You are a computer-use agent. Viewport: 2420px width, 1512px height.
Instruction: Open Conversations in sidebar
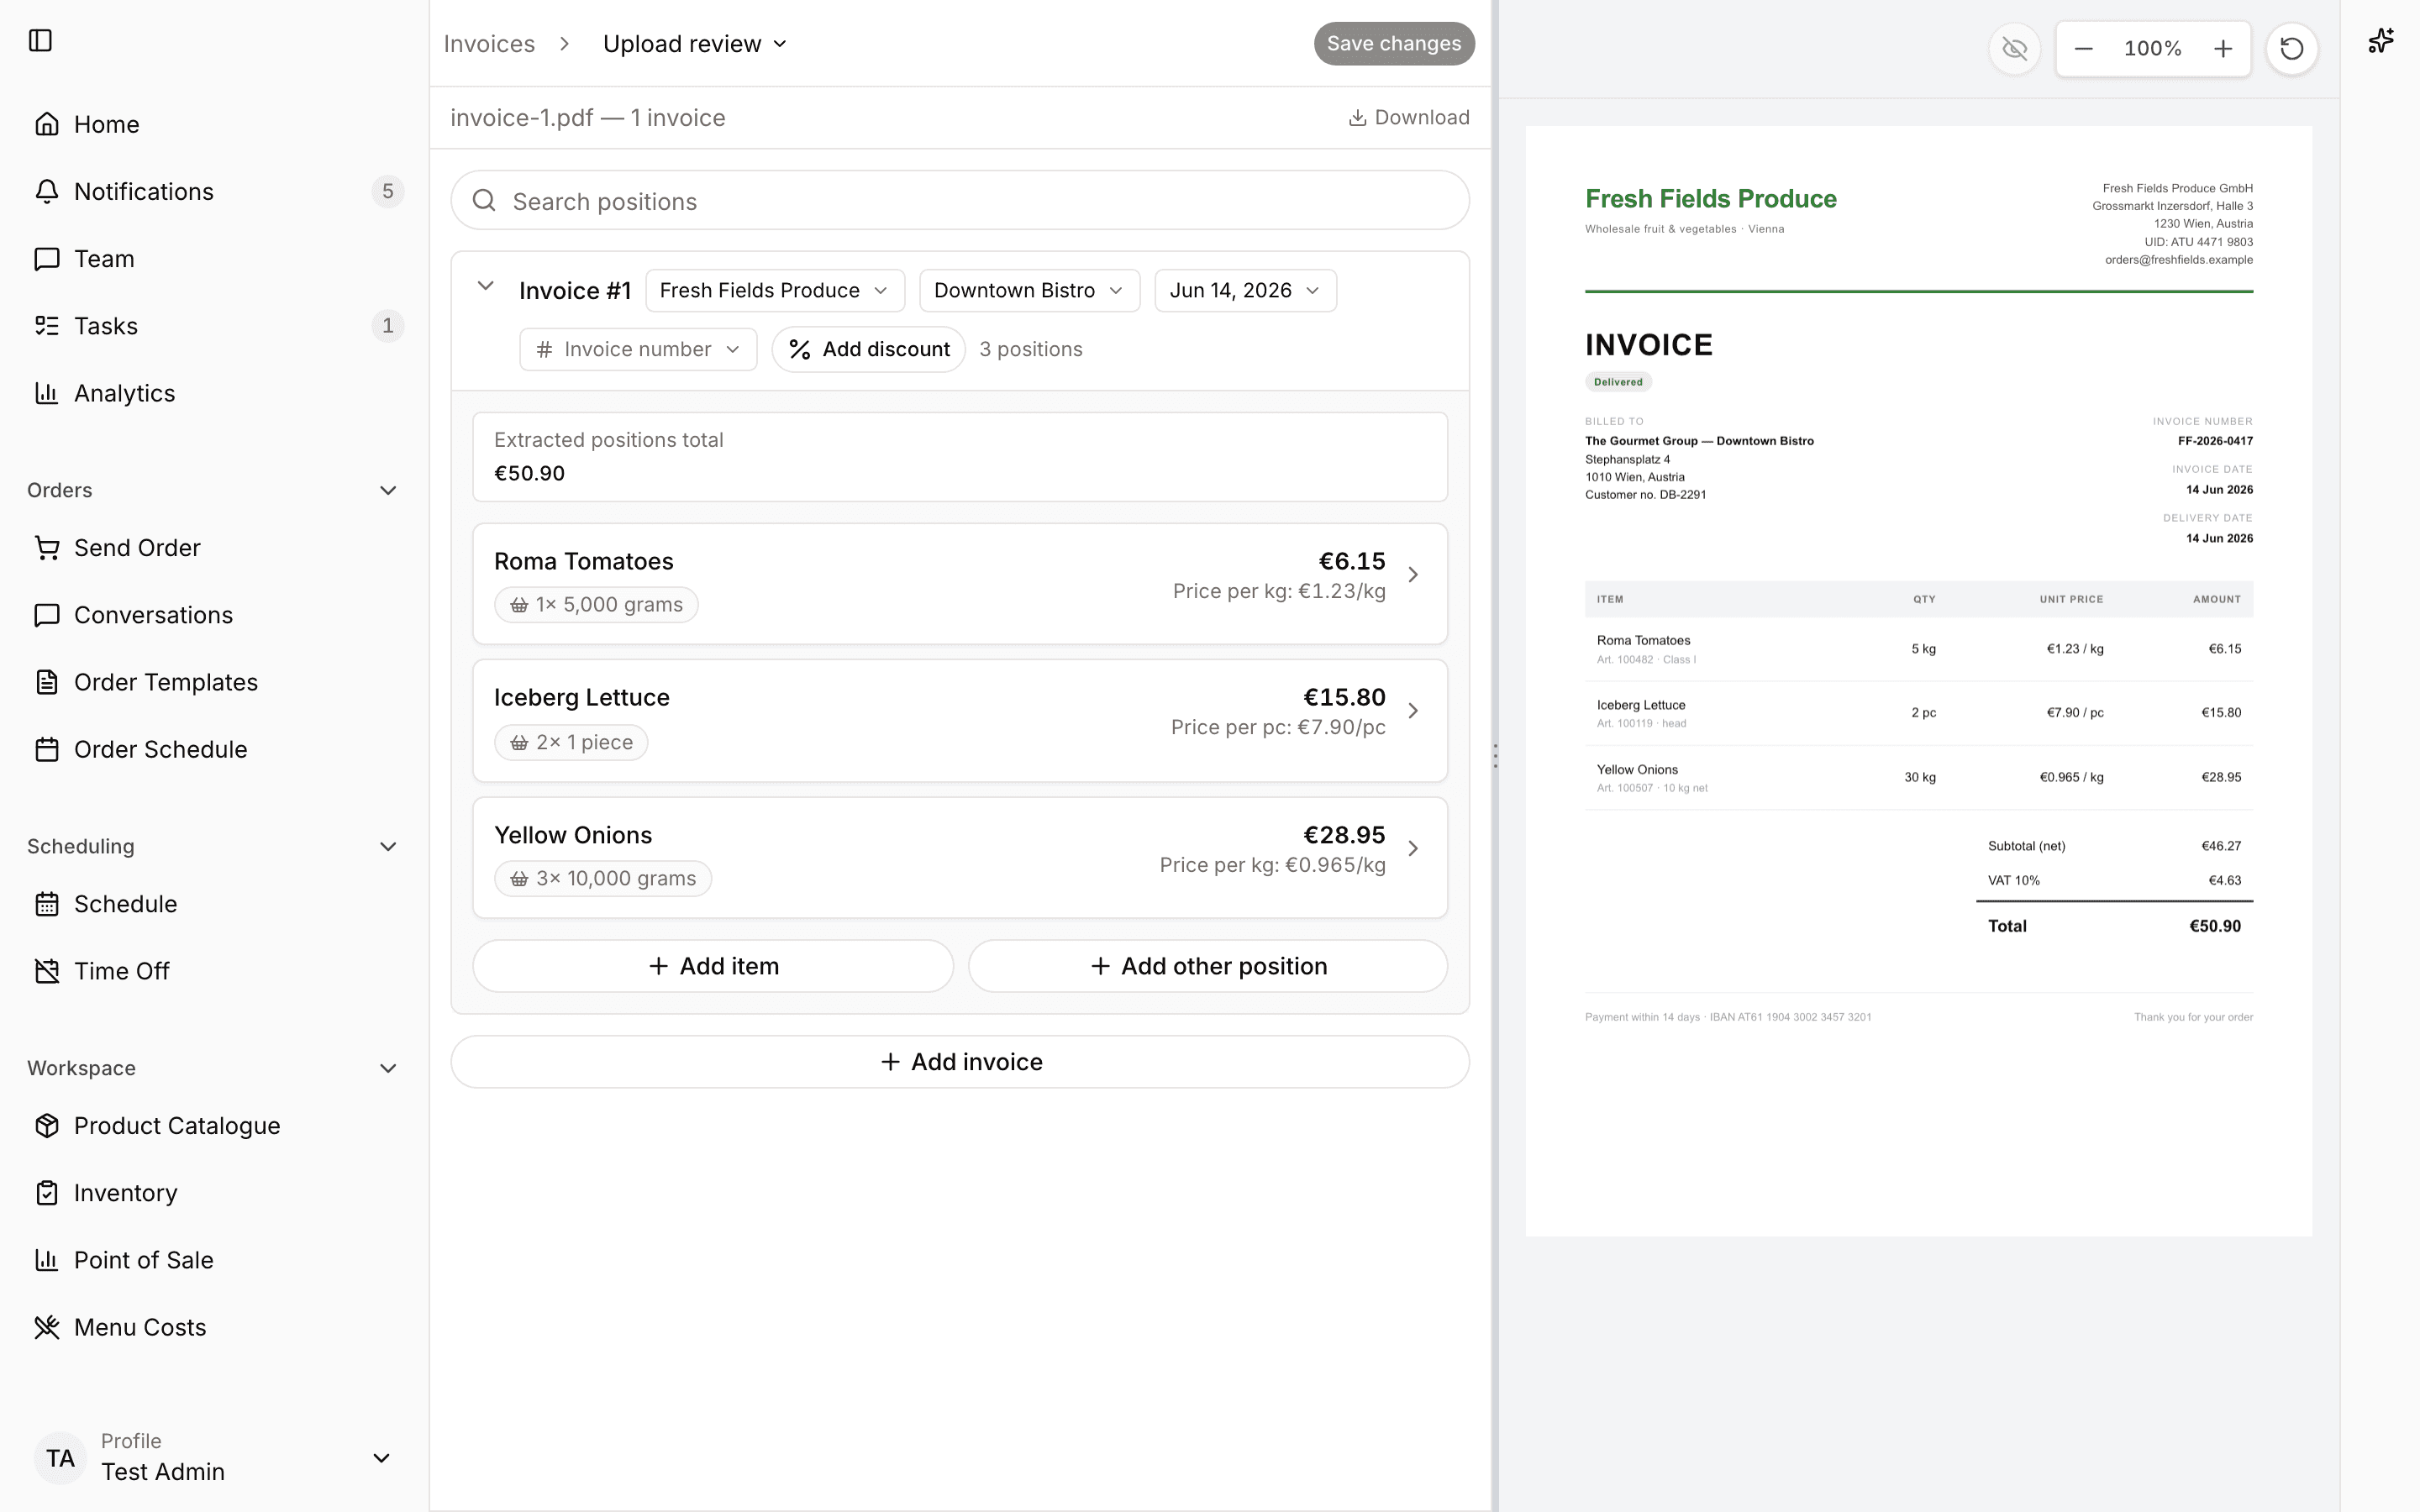click(x=215, y=615)
